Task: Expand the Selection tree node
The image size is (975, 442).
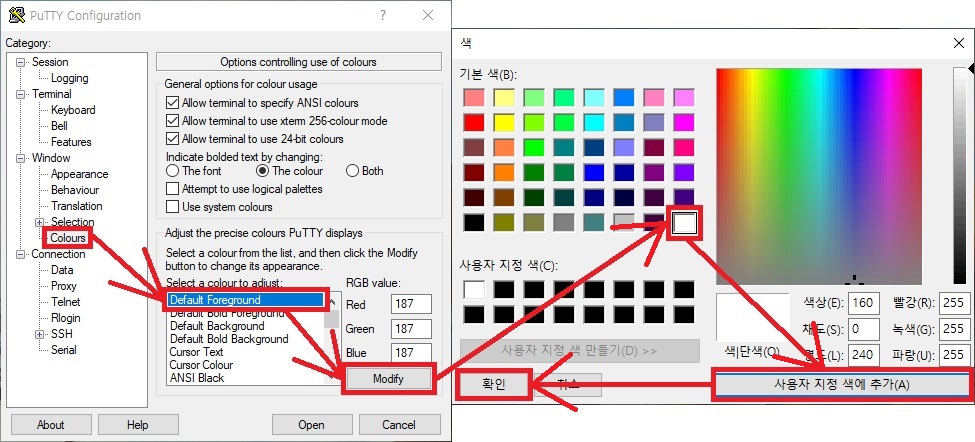Action: pyautogui.click(x=40, y=222)
